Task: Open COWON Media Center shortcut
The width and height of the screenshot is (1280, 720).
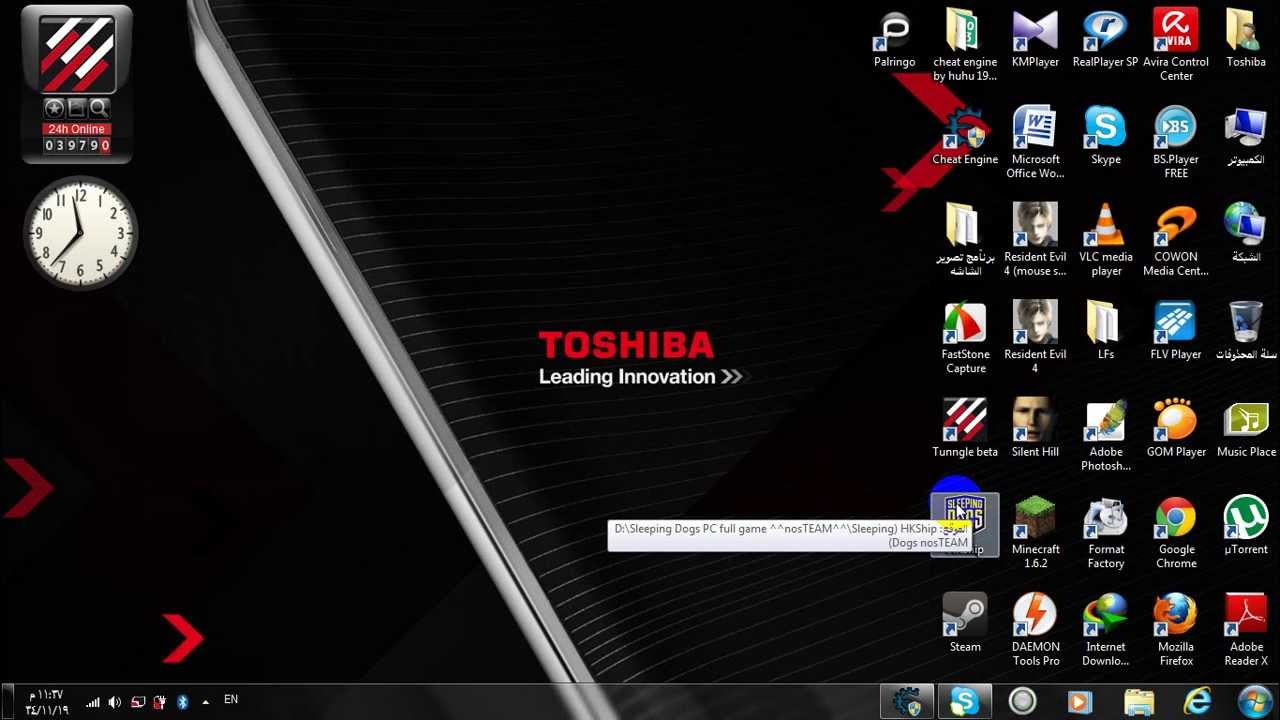Action: click(1176, 240)
